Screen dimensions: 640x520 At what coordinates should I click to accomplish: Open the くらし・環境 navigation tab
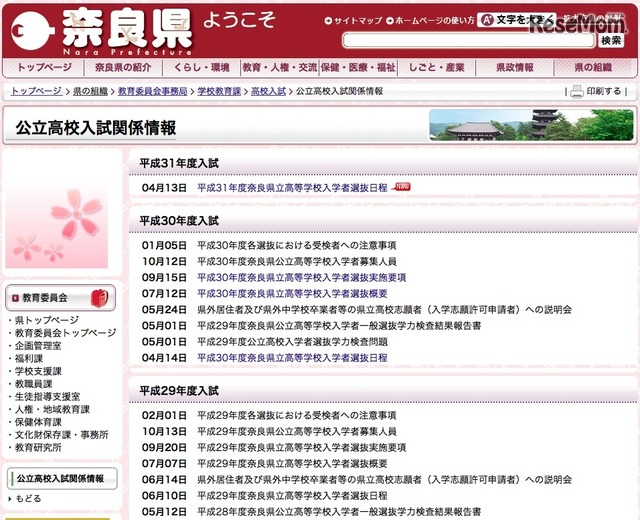(x=199, y=68)
